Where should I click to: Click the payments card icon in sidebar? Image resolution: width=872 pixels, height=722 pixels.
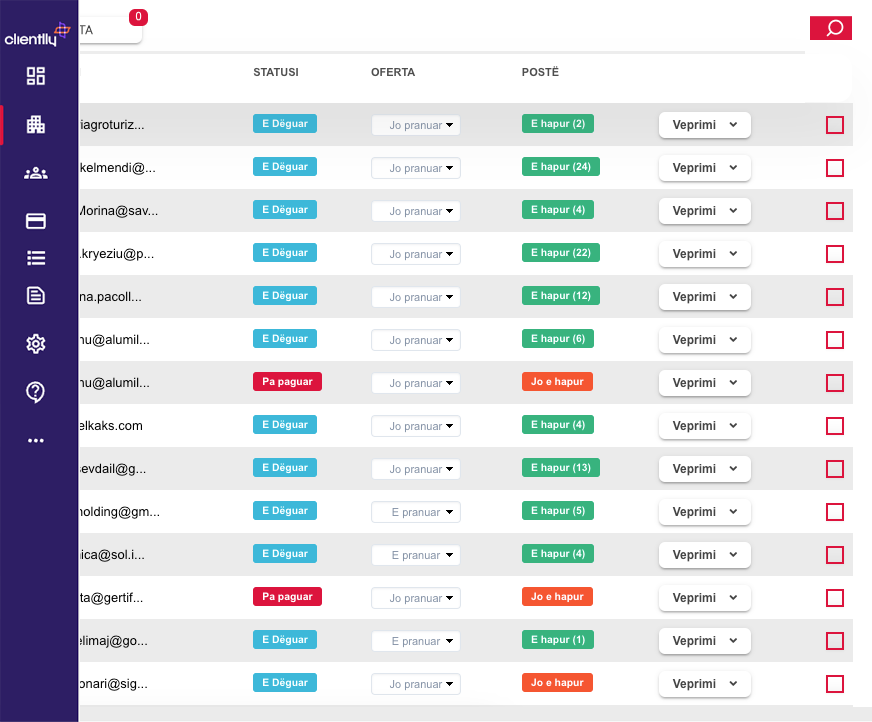36,221
